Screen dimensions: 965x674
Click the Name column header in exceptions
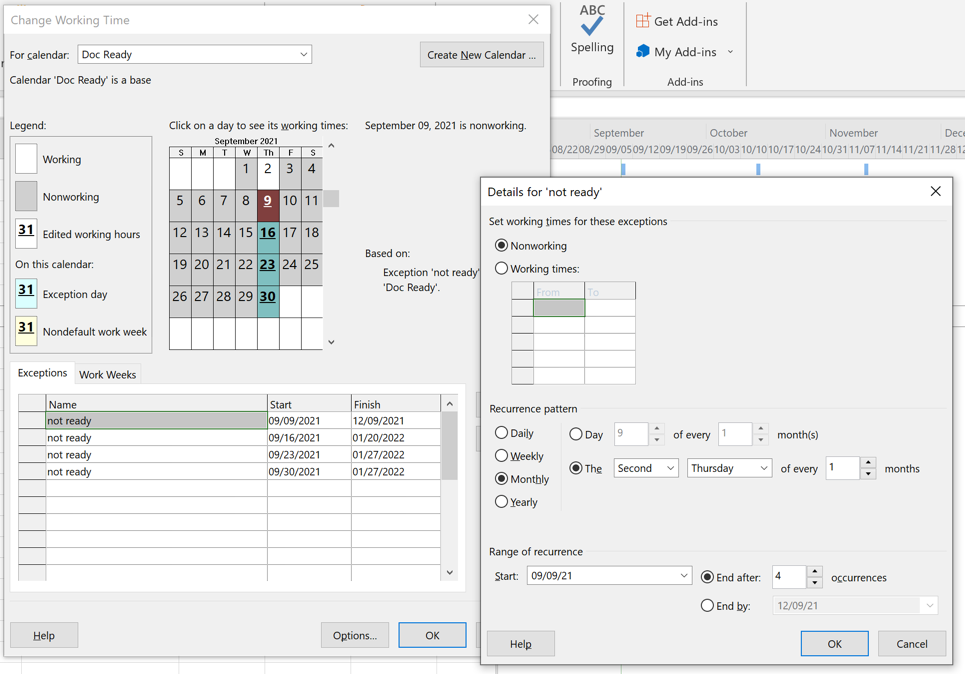156,404
